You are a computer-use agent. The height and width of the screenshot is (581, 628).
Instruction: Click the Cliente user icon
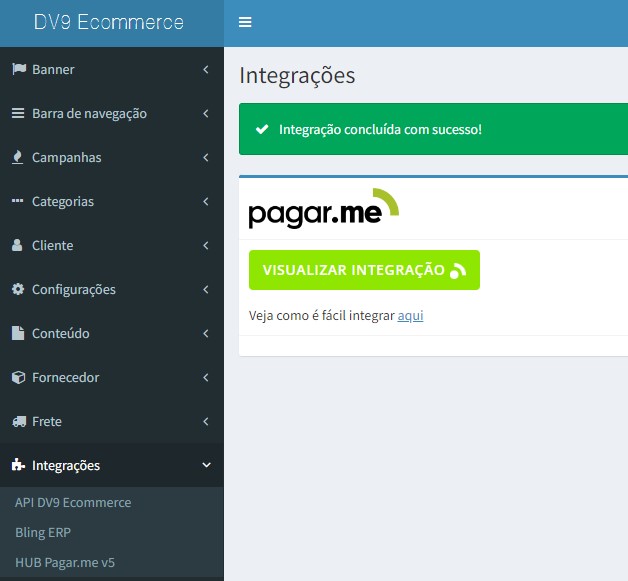(x=18, y=245)
